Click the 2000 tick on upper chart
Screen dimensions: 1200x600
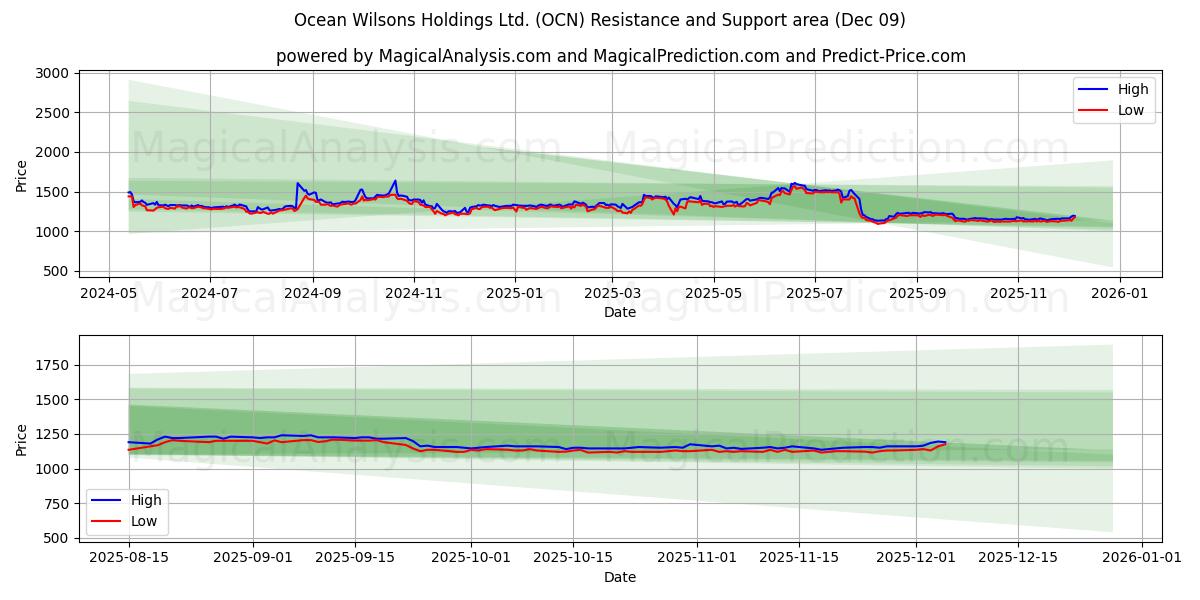point(51,152)
